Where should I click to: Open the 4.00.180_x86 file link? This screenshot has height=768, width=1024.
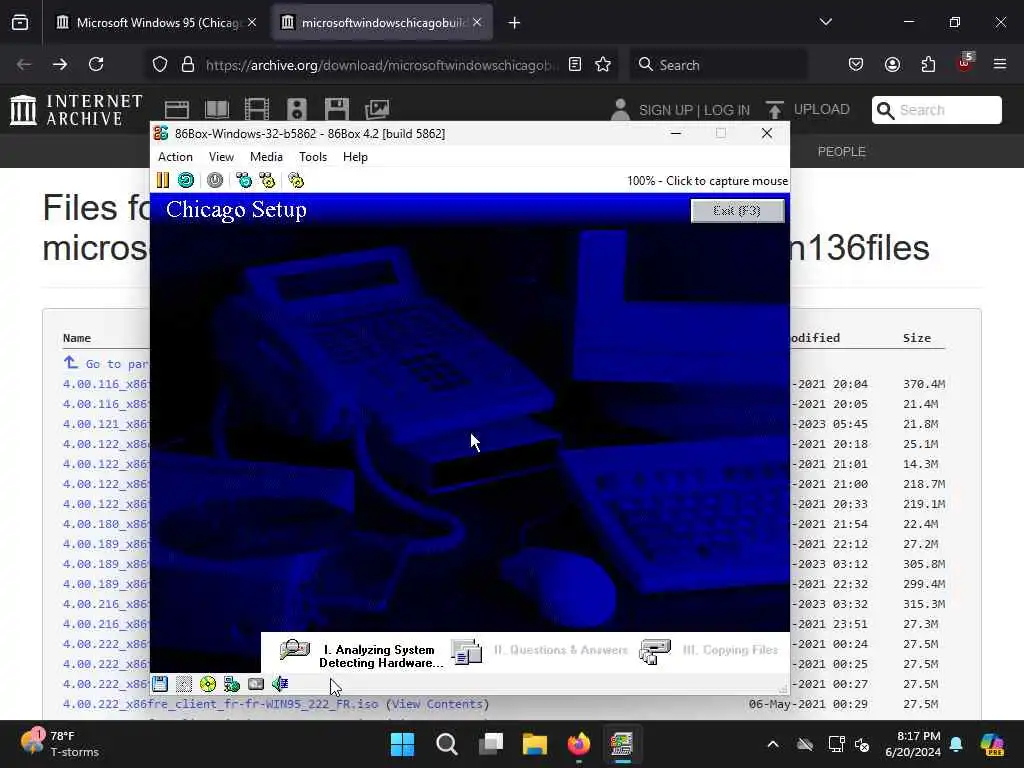(106, 524)
